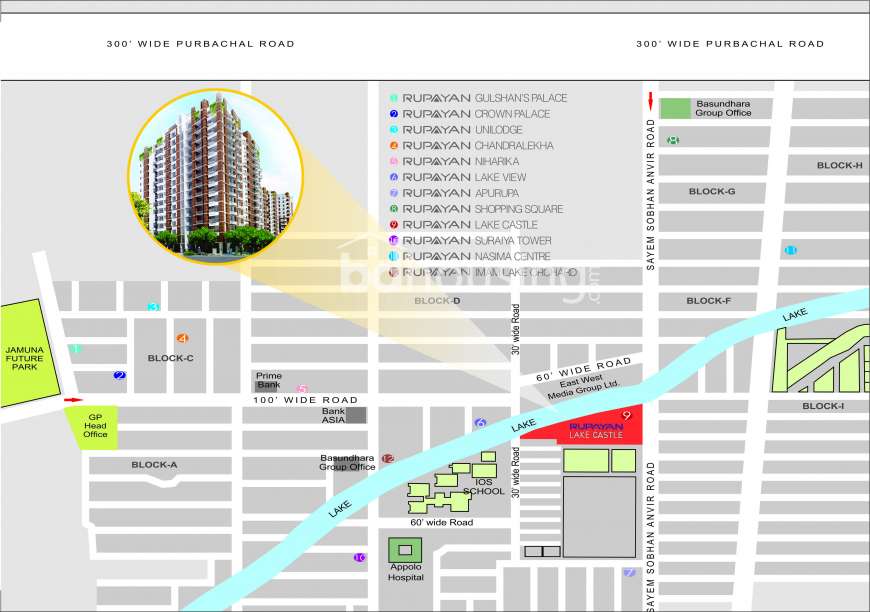Image resolution: width=870 pixels, height=612 pixels.
Task: Click pink map marker 5 beside Prime Bank
Action: tap(302, 388)
